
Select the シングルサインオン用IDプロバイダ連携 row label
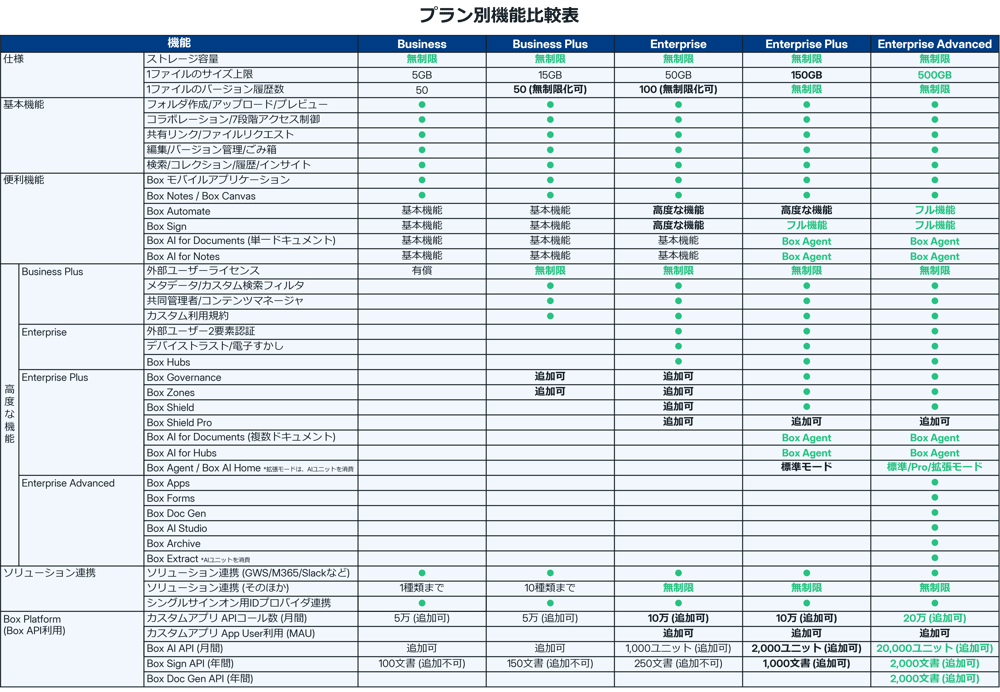239,603
